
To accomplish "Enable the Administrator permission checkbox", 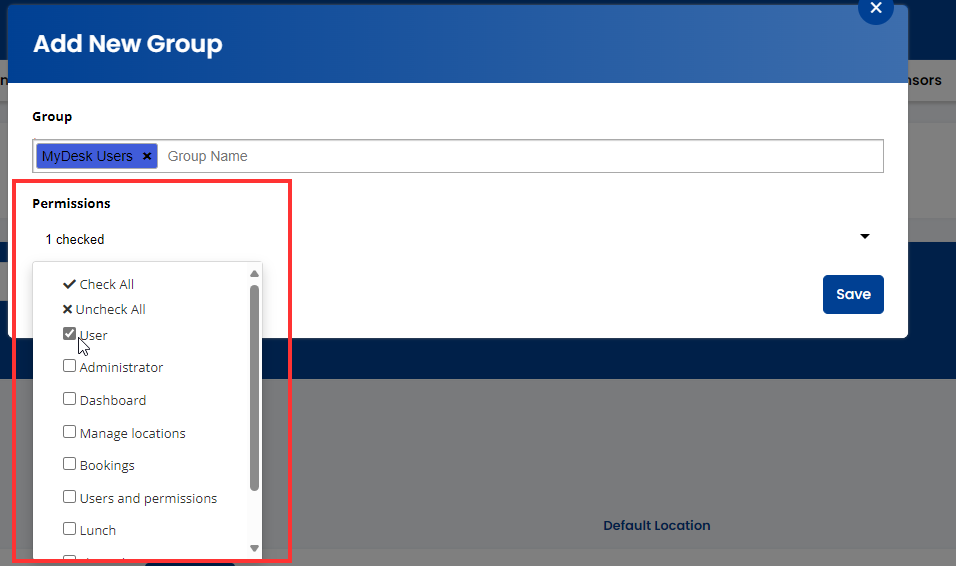I will tap(70, 366).
